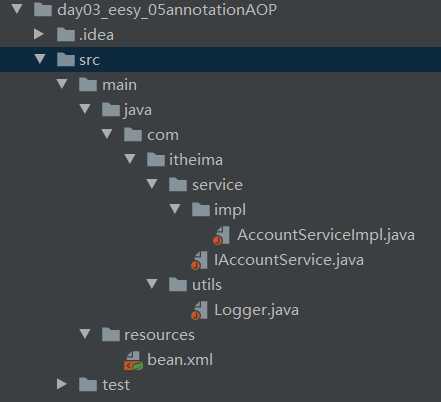Select the service package name
Viewport: 441px width, 402px height.
[x=217, y=185]
